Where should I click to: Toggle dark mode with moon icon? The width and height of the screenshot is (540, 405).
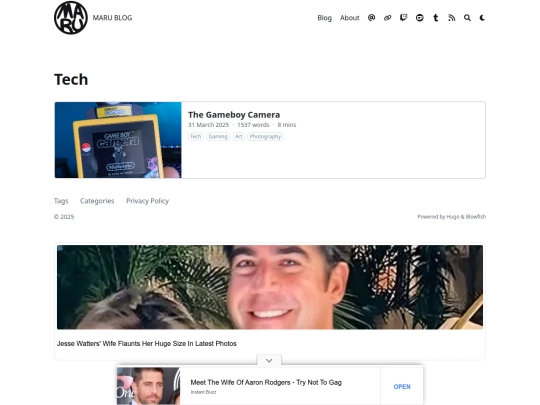click(x=482, y=18)
